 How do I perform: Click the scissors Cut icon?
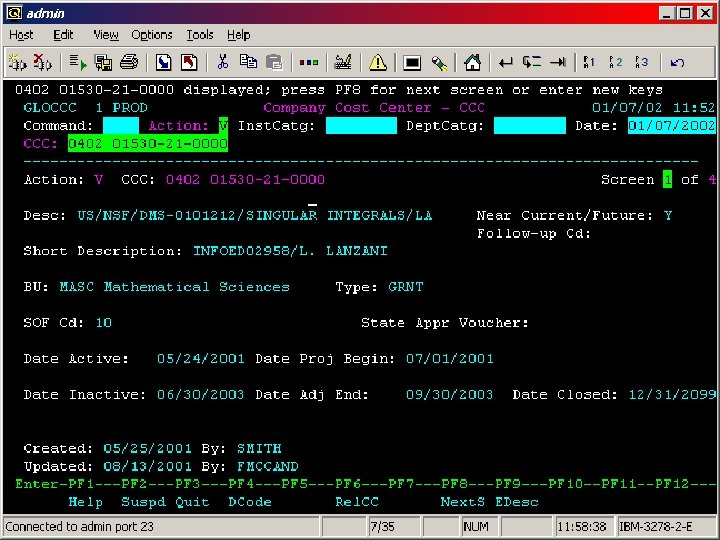click(223, 62)
